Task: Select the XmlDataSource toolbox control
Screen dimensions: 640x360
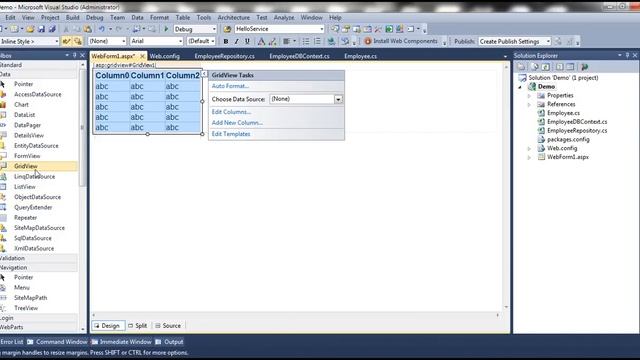Action: tap(34, 248)
